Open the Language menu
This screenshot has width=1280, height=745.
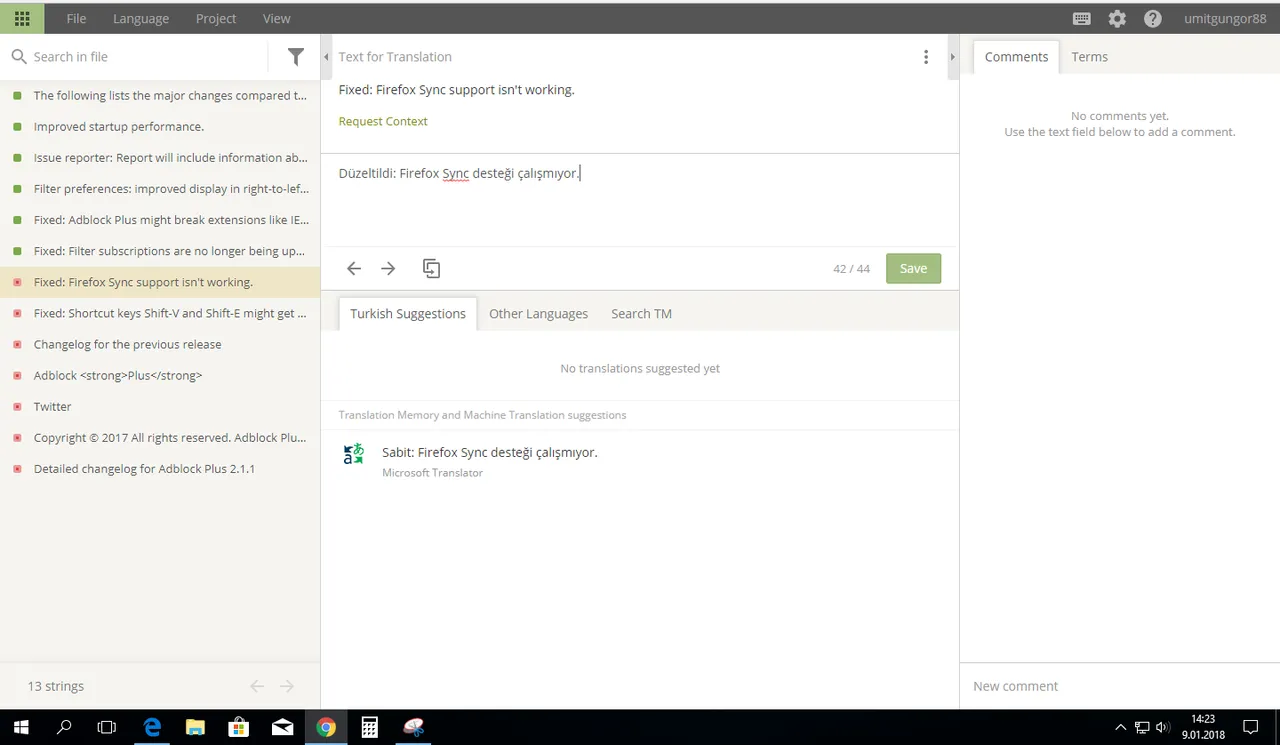click(141, 18)
